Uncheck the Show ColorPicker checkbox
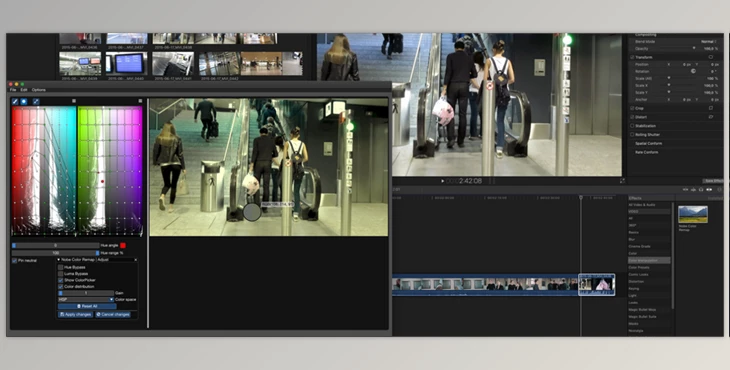730x370 pixels. [x=61, y=280]
